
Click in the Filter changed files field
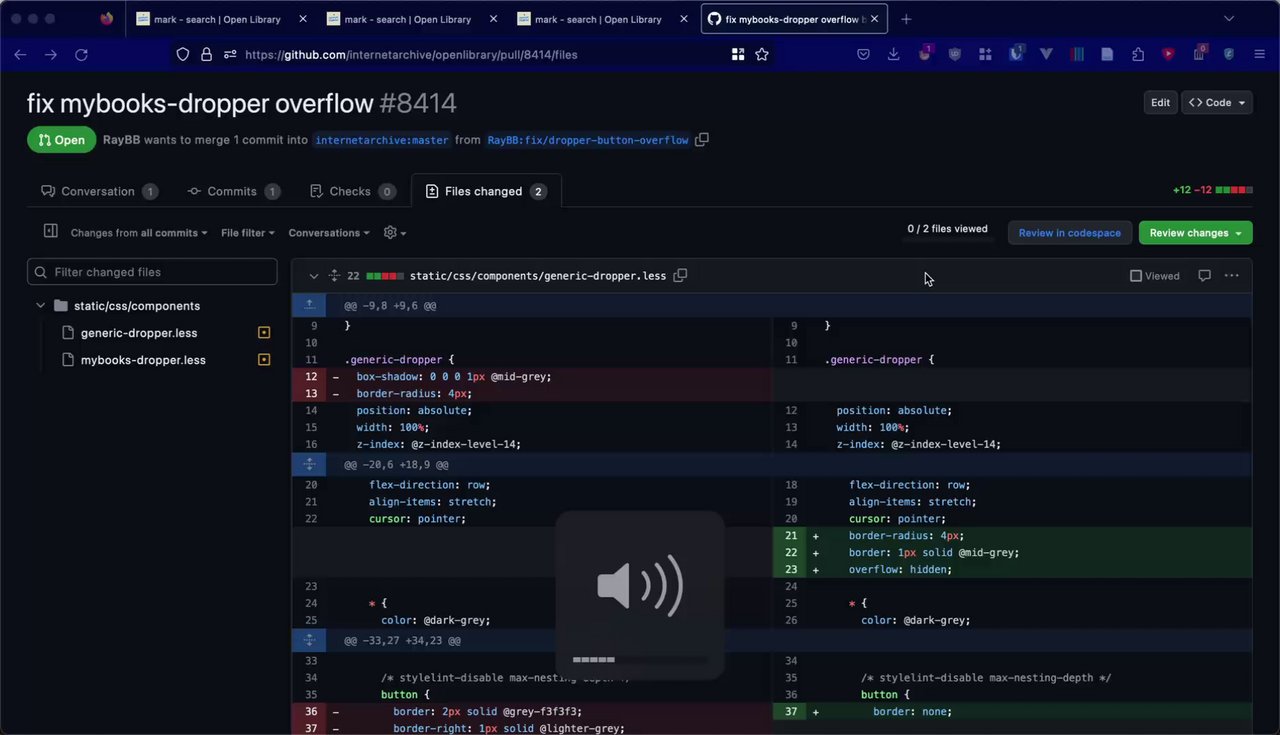pyautogui.click(x=152, y=272)
